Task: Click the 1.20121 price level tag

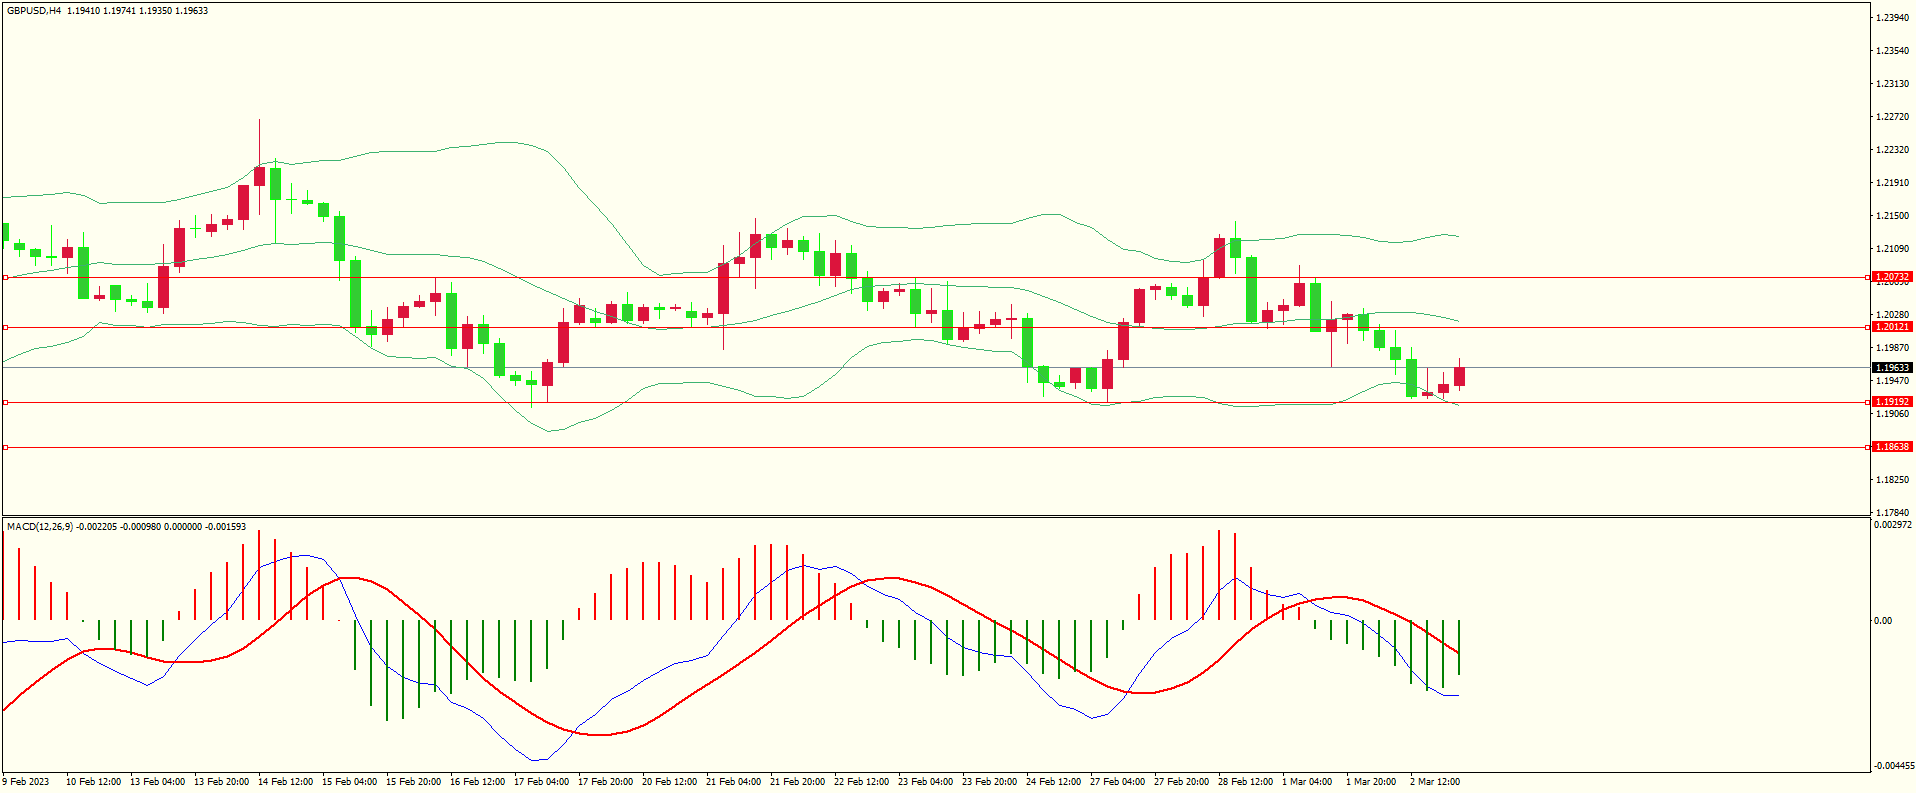Action: point(1891,327)
